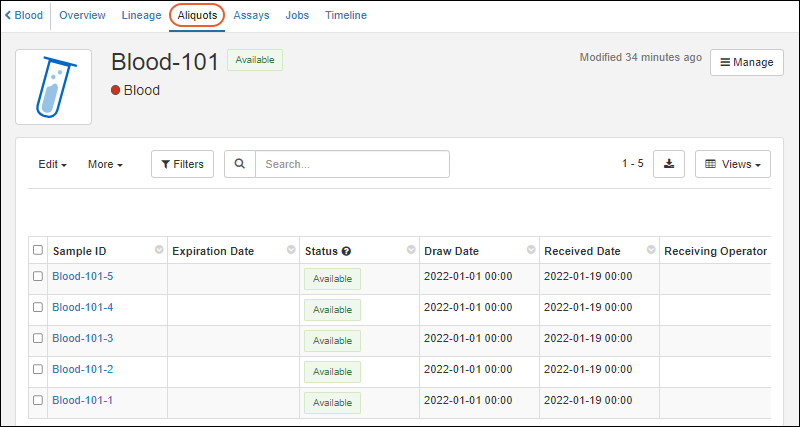Viewport: 800px width, 427px height.
Task: Open Draw Date column menu arrow
Action: click(x=531, y=250)
